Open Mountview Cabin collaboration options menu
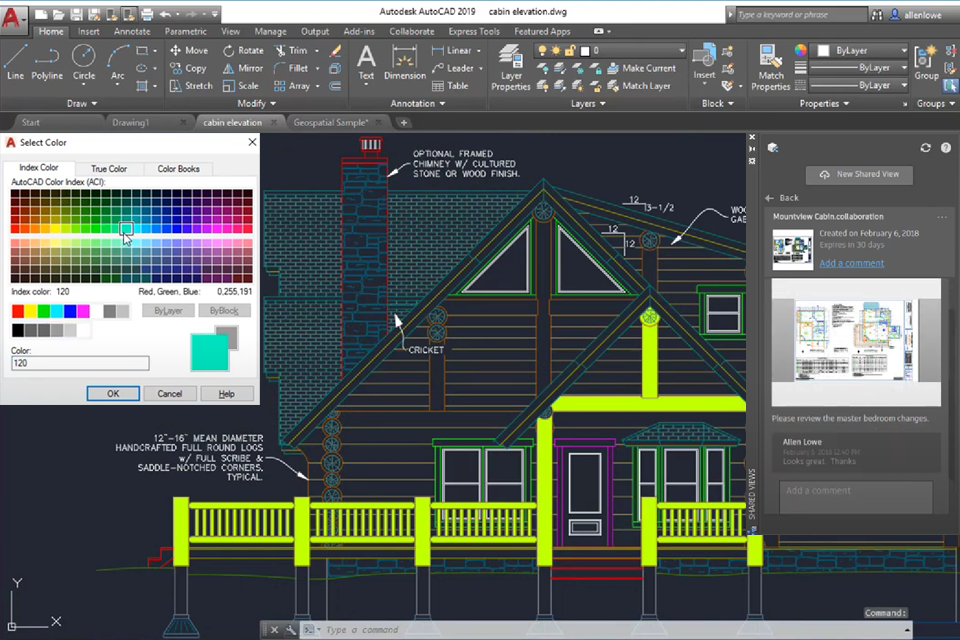The image size is (960, 640). point(942,217)
